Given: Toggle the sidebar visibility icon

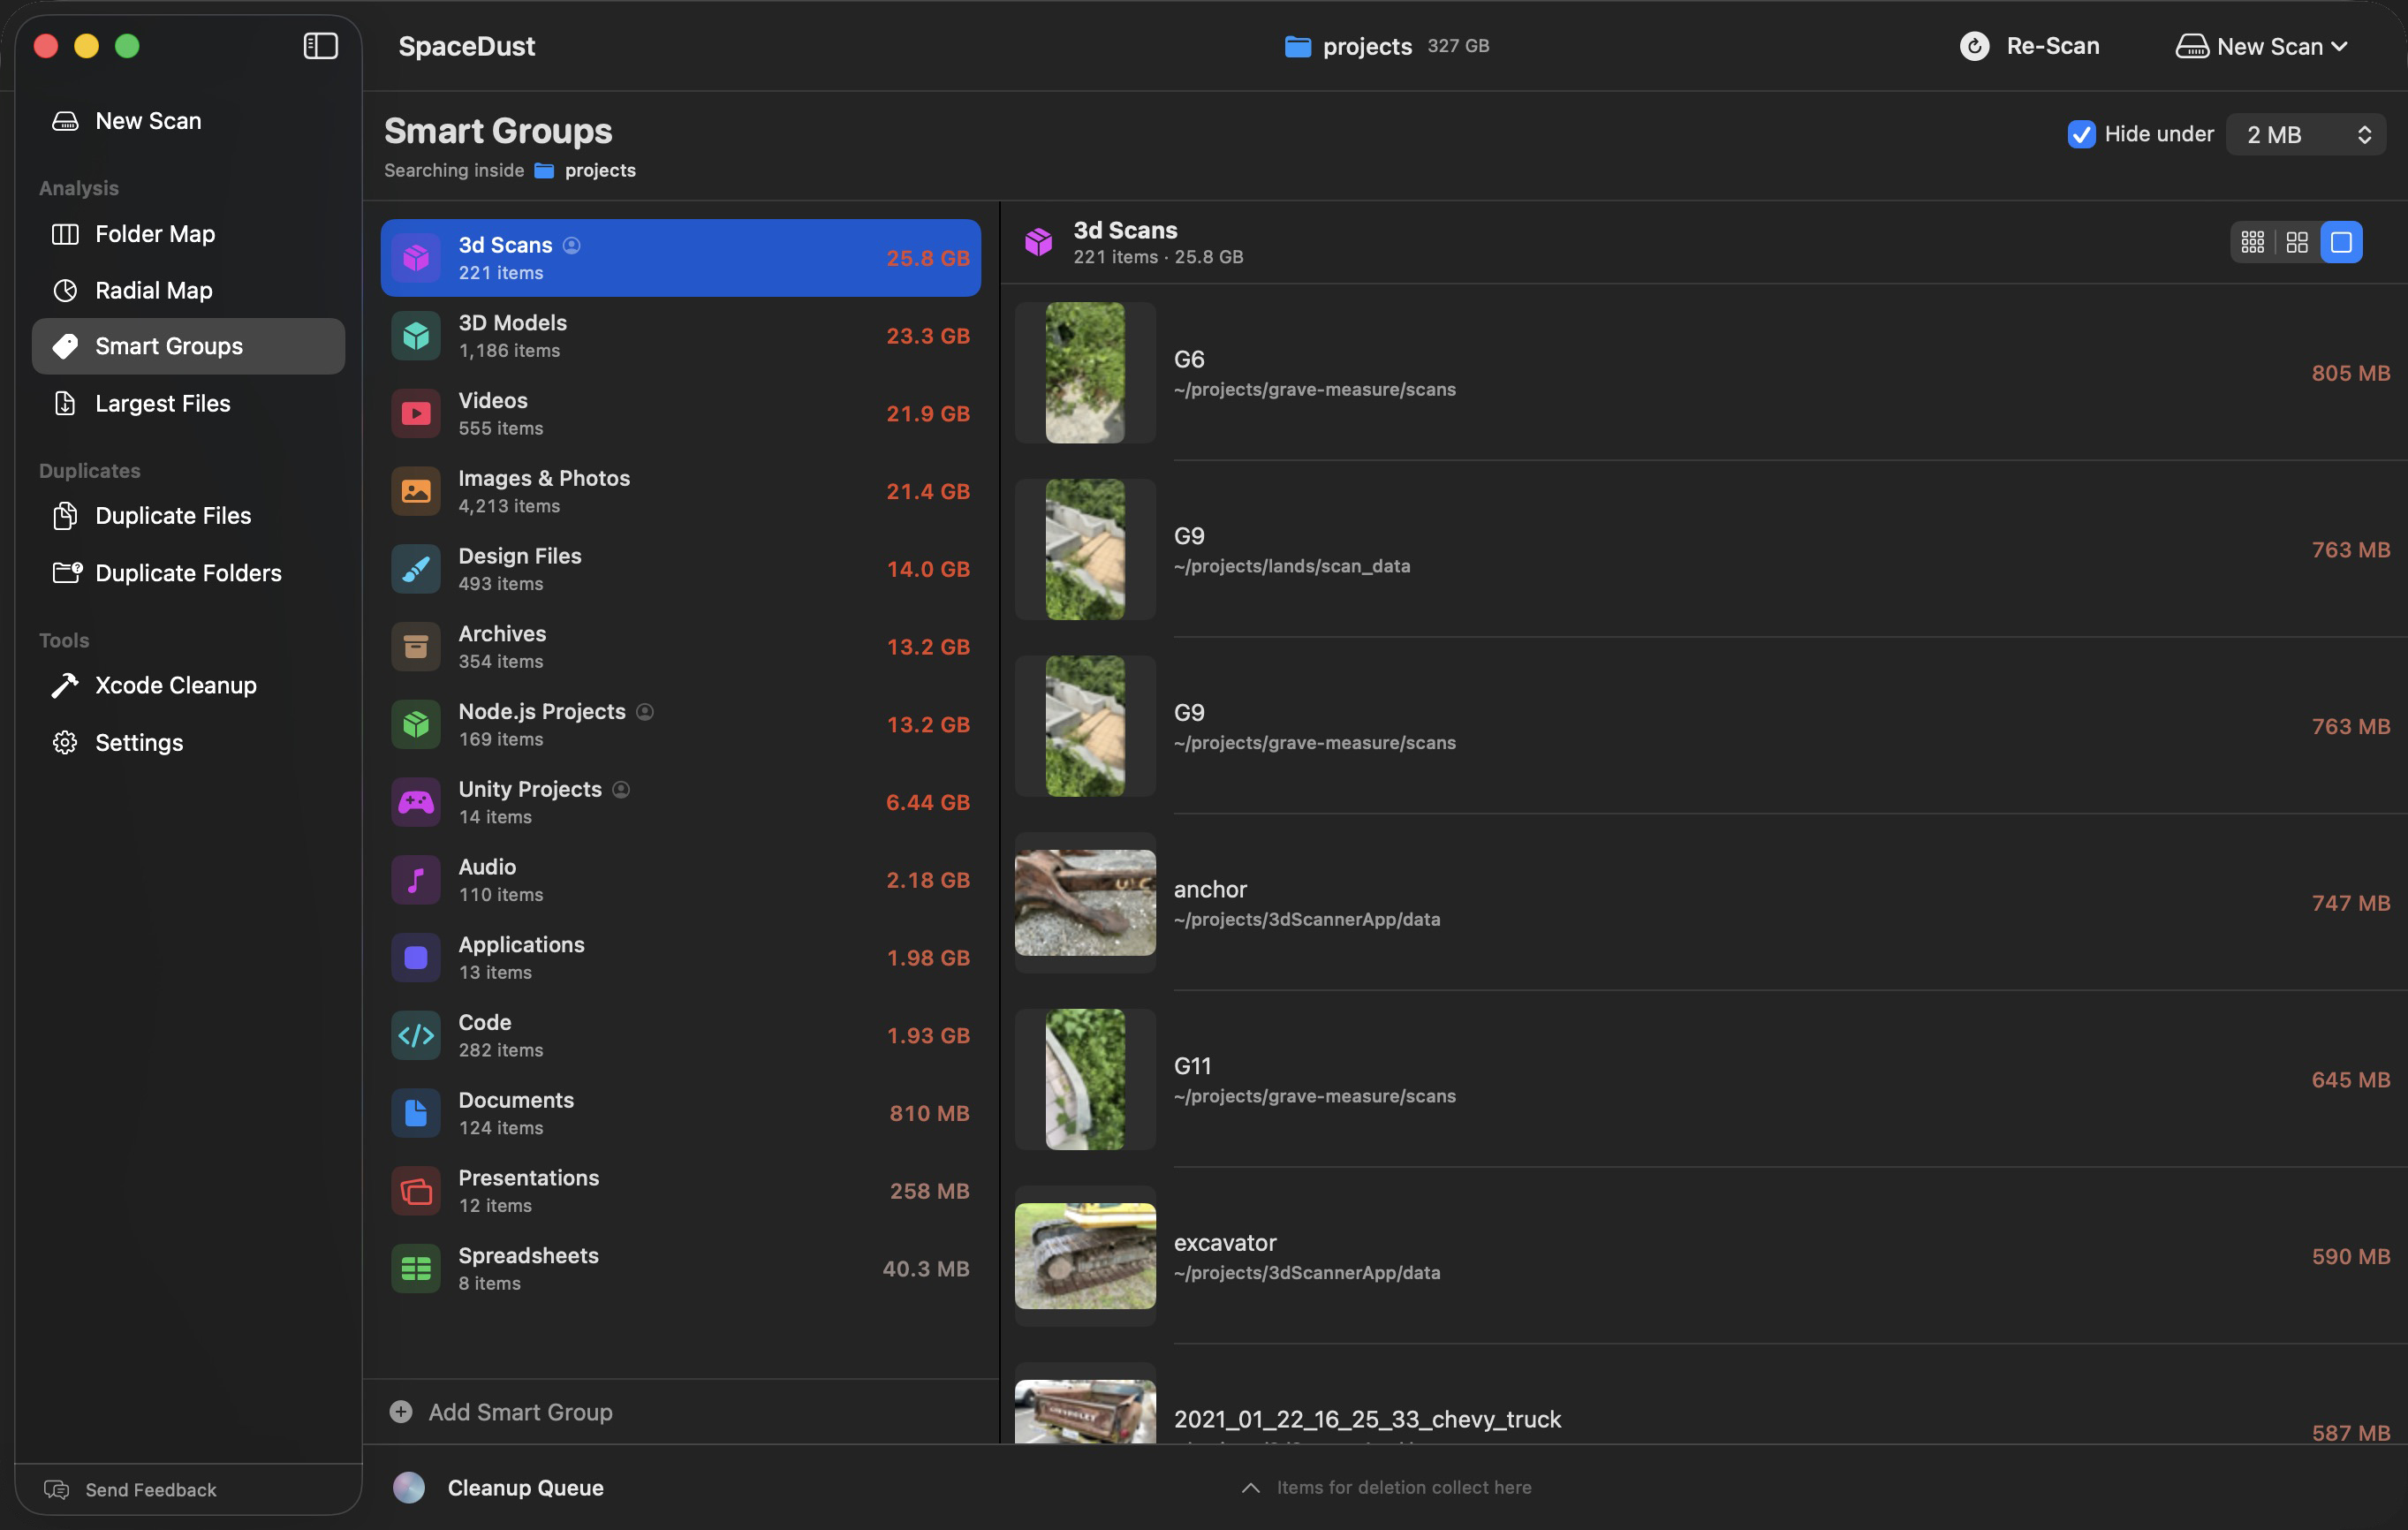Looking at the screenshot, I should tap(320, 46).
